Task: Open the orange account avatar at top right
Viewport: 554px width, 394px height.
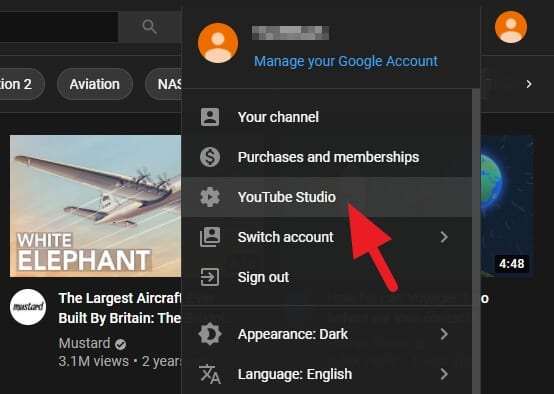Action: pos(511,27)
